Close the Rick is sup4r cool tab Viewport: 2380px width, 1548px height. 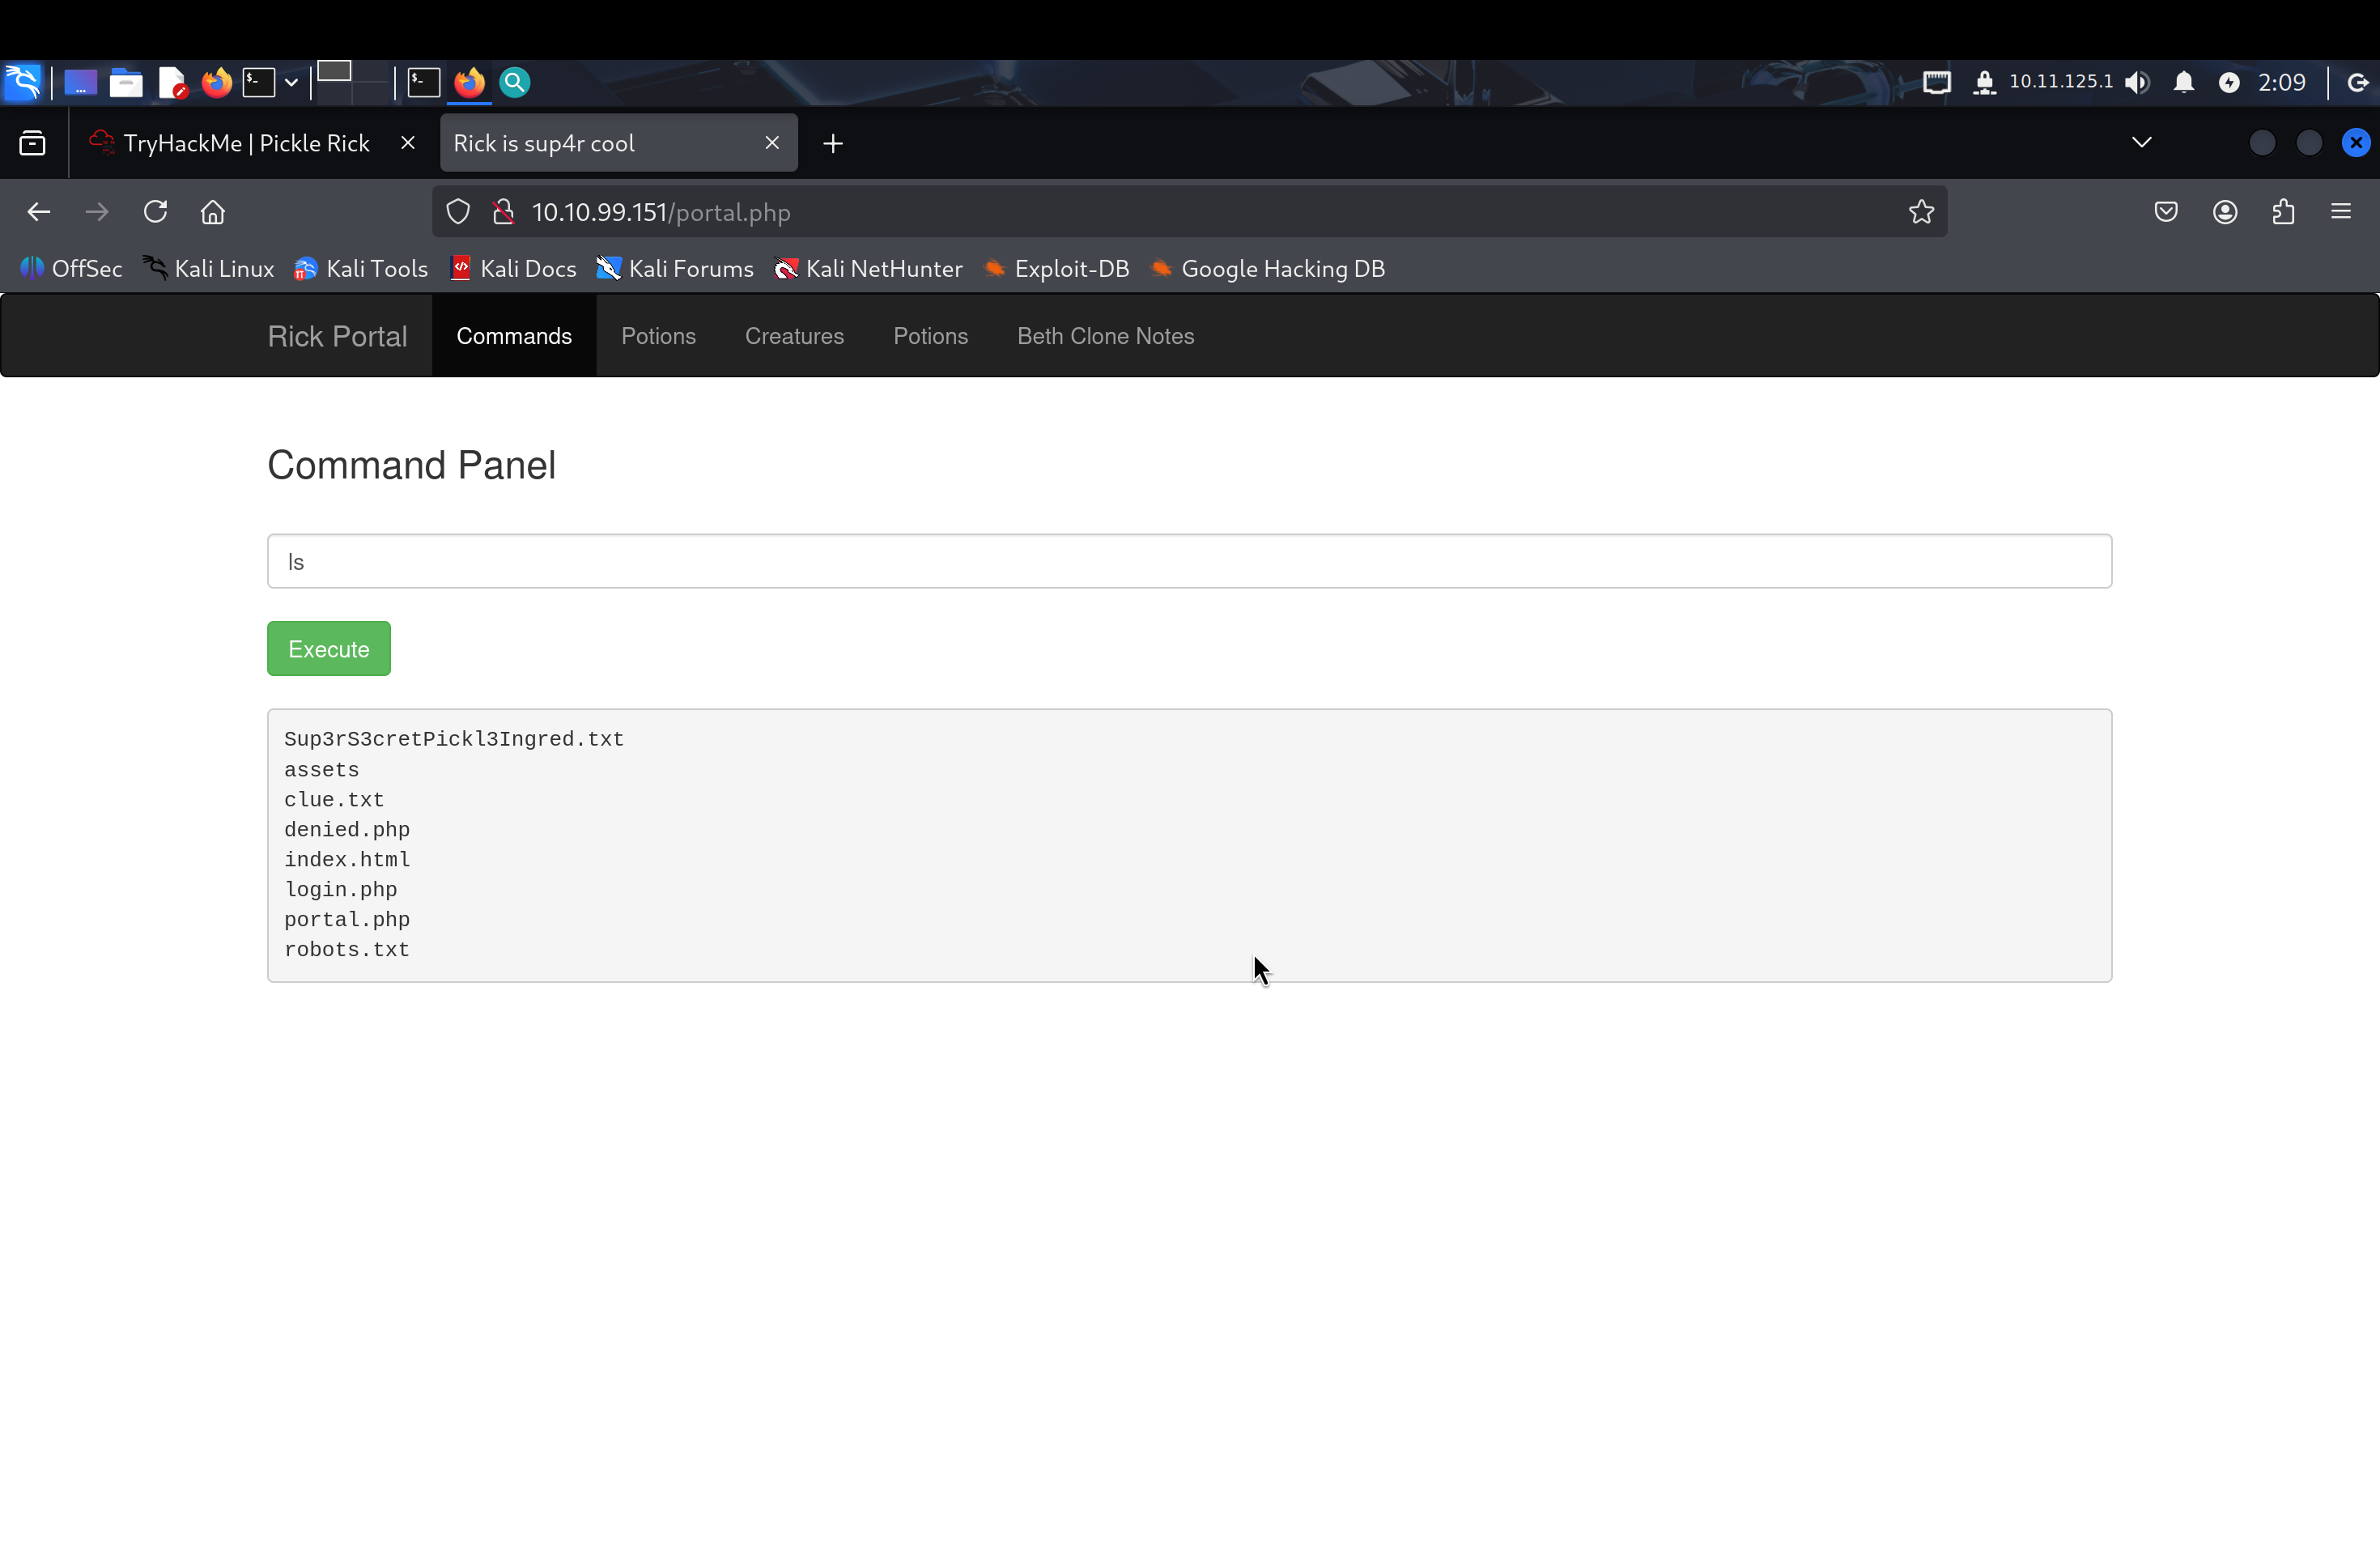tap(772, 143)
